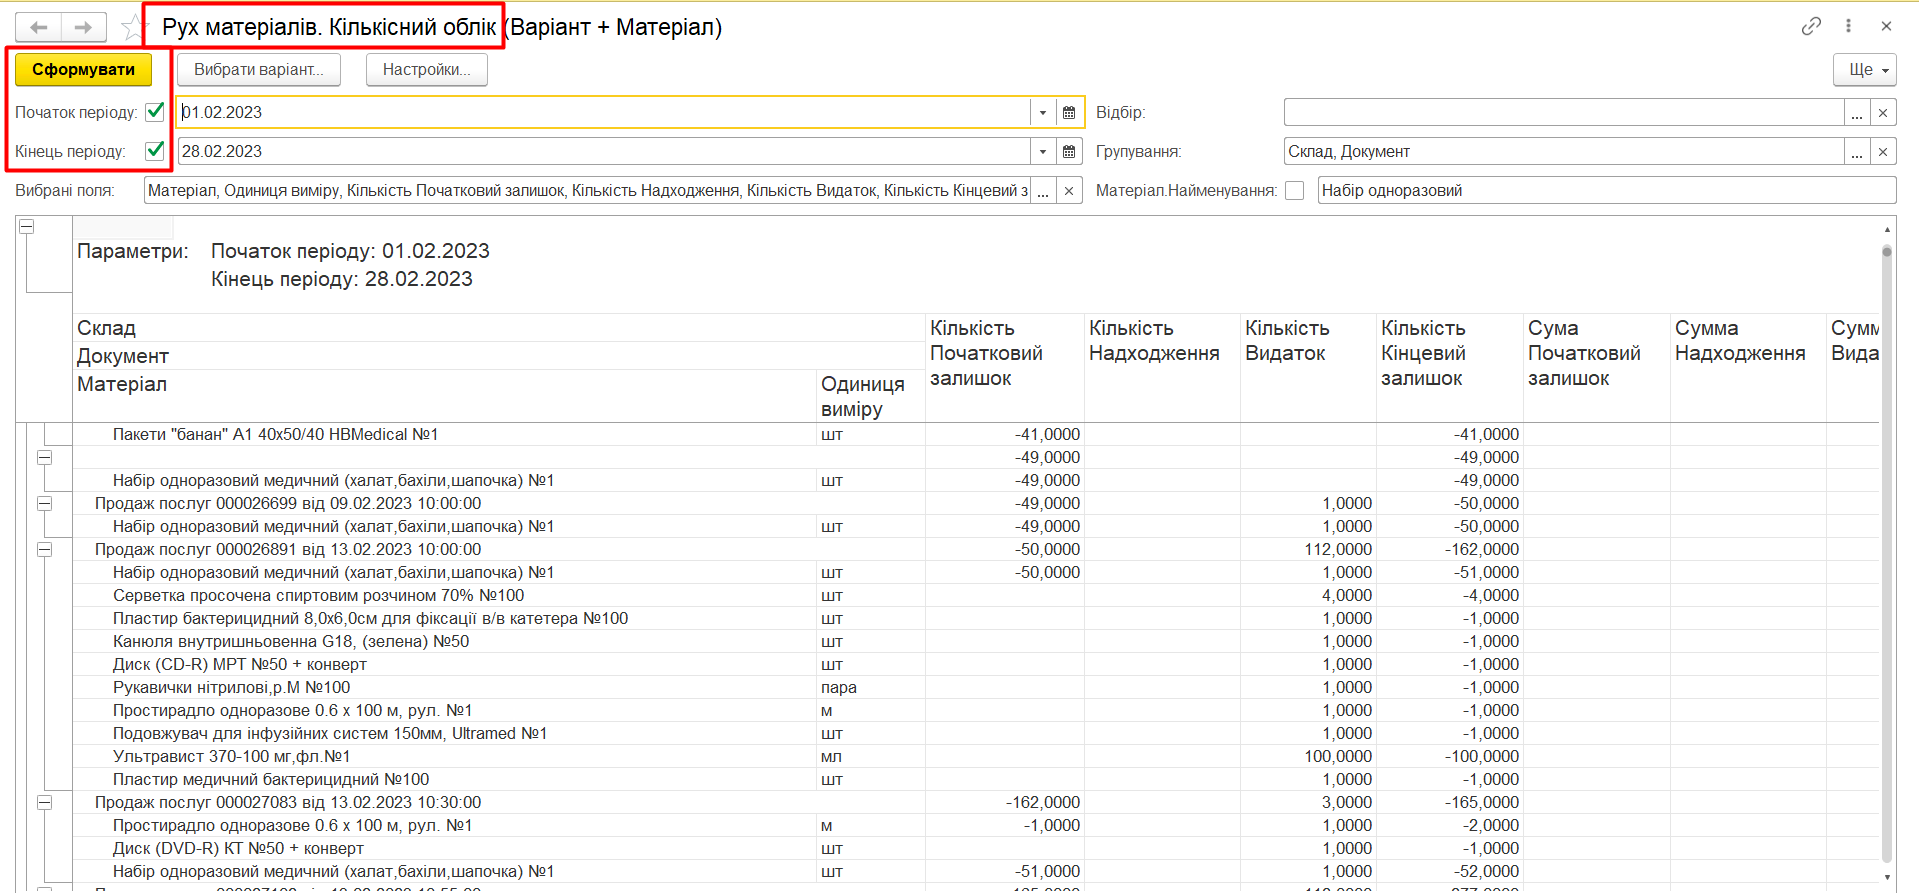Click the Сформувати button

click(x=83, y=70)
